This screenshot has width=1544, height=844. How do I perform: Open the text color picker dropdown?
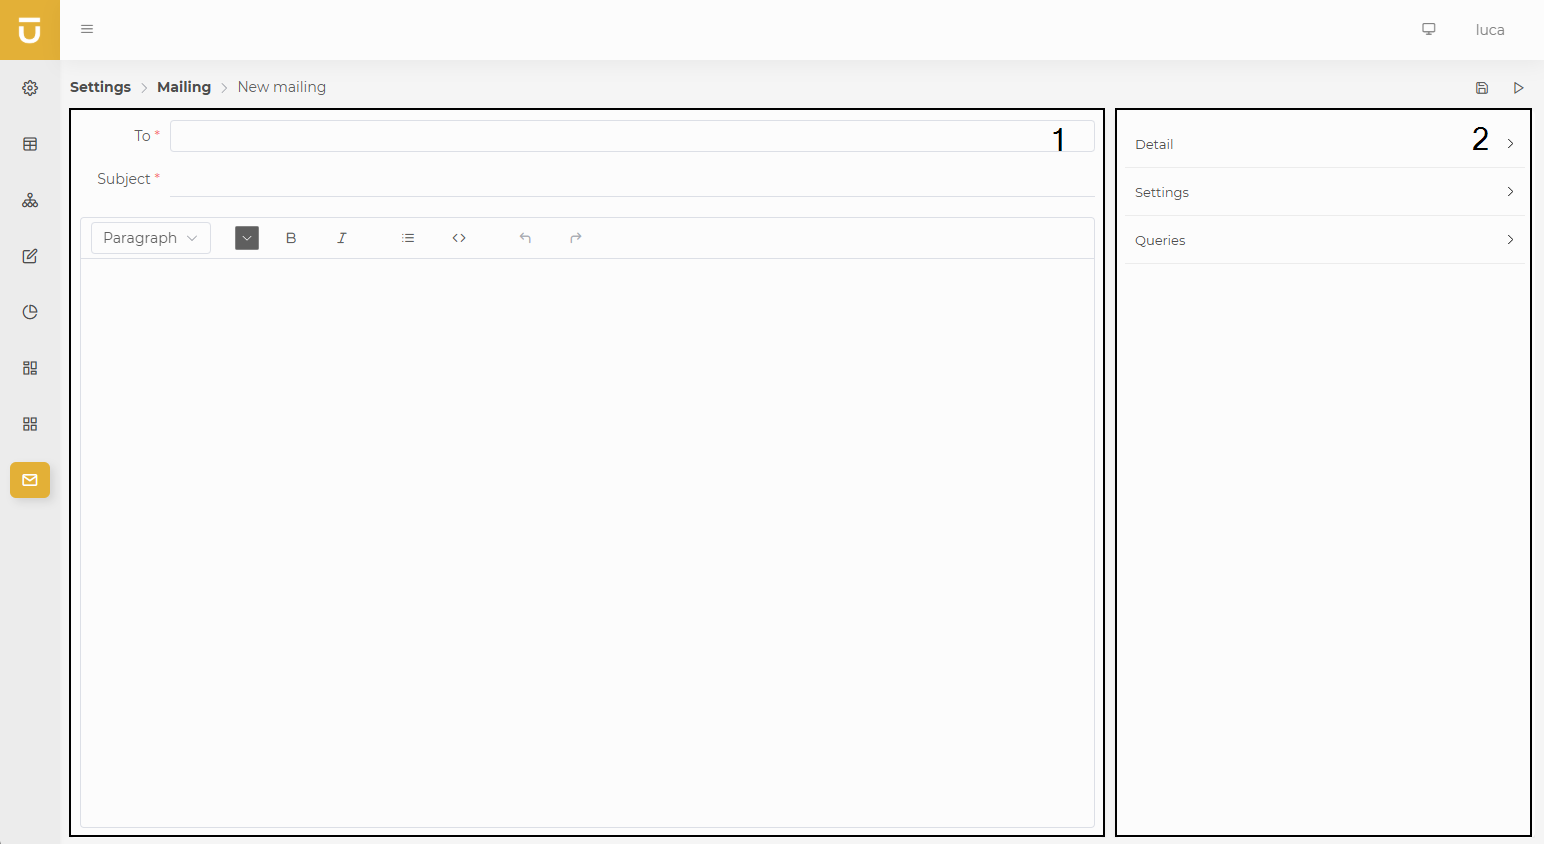pos(247,238)
